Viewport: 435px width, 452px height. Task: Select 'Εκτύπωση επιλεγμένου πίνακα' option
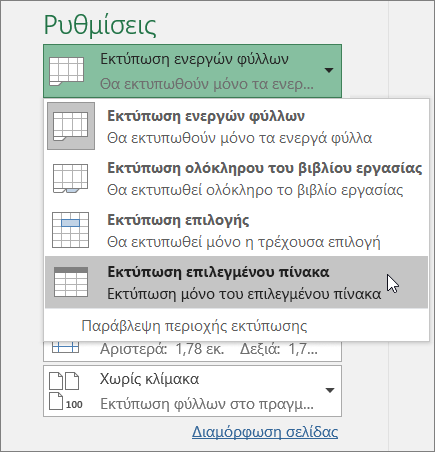[x=236, y=282]
